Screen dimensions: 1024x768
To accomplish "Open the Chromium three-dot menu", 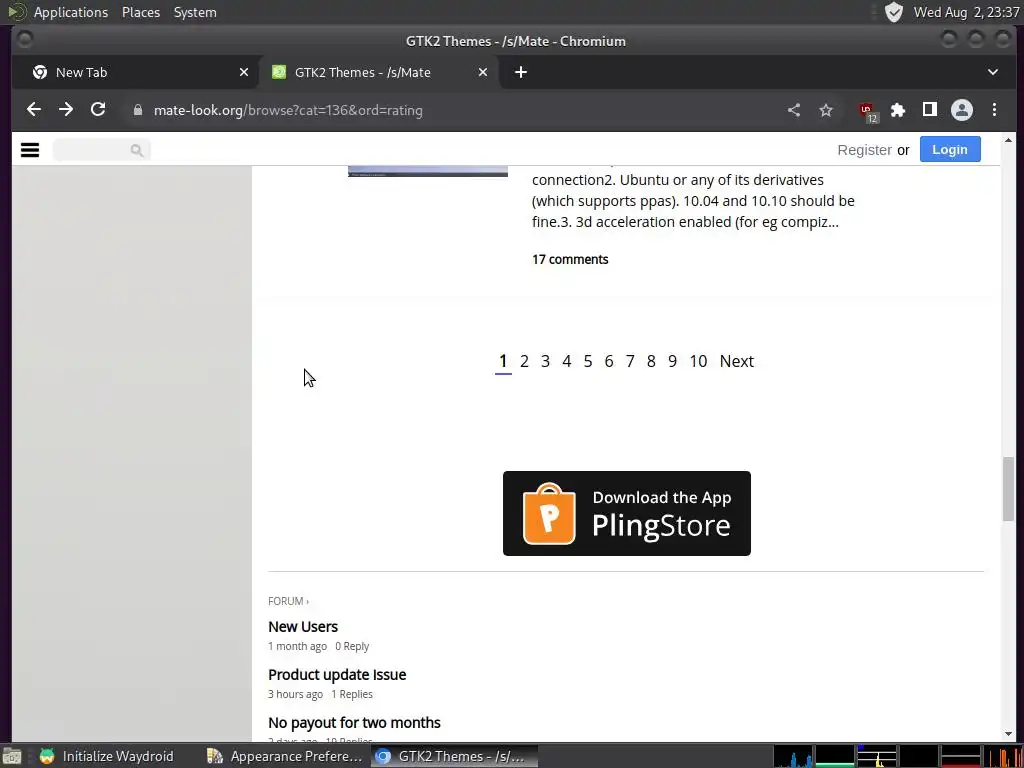I will click(994, 110).
